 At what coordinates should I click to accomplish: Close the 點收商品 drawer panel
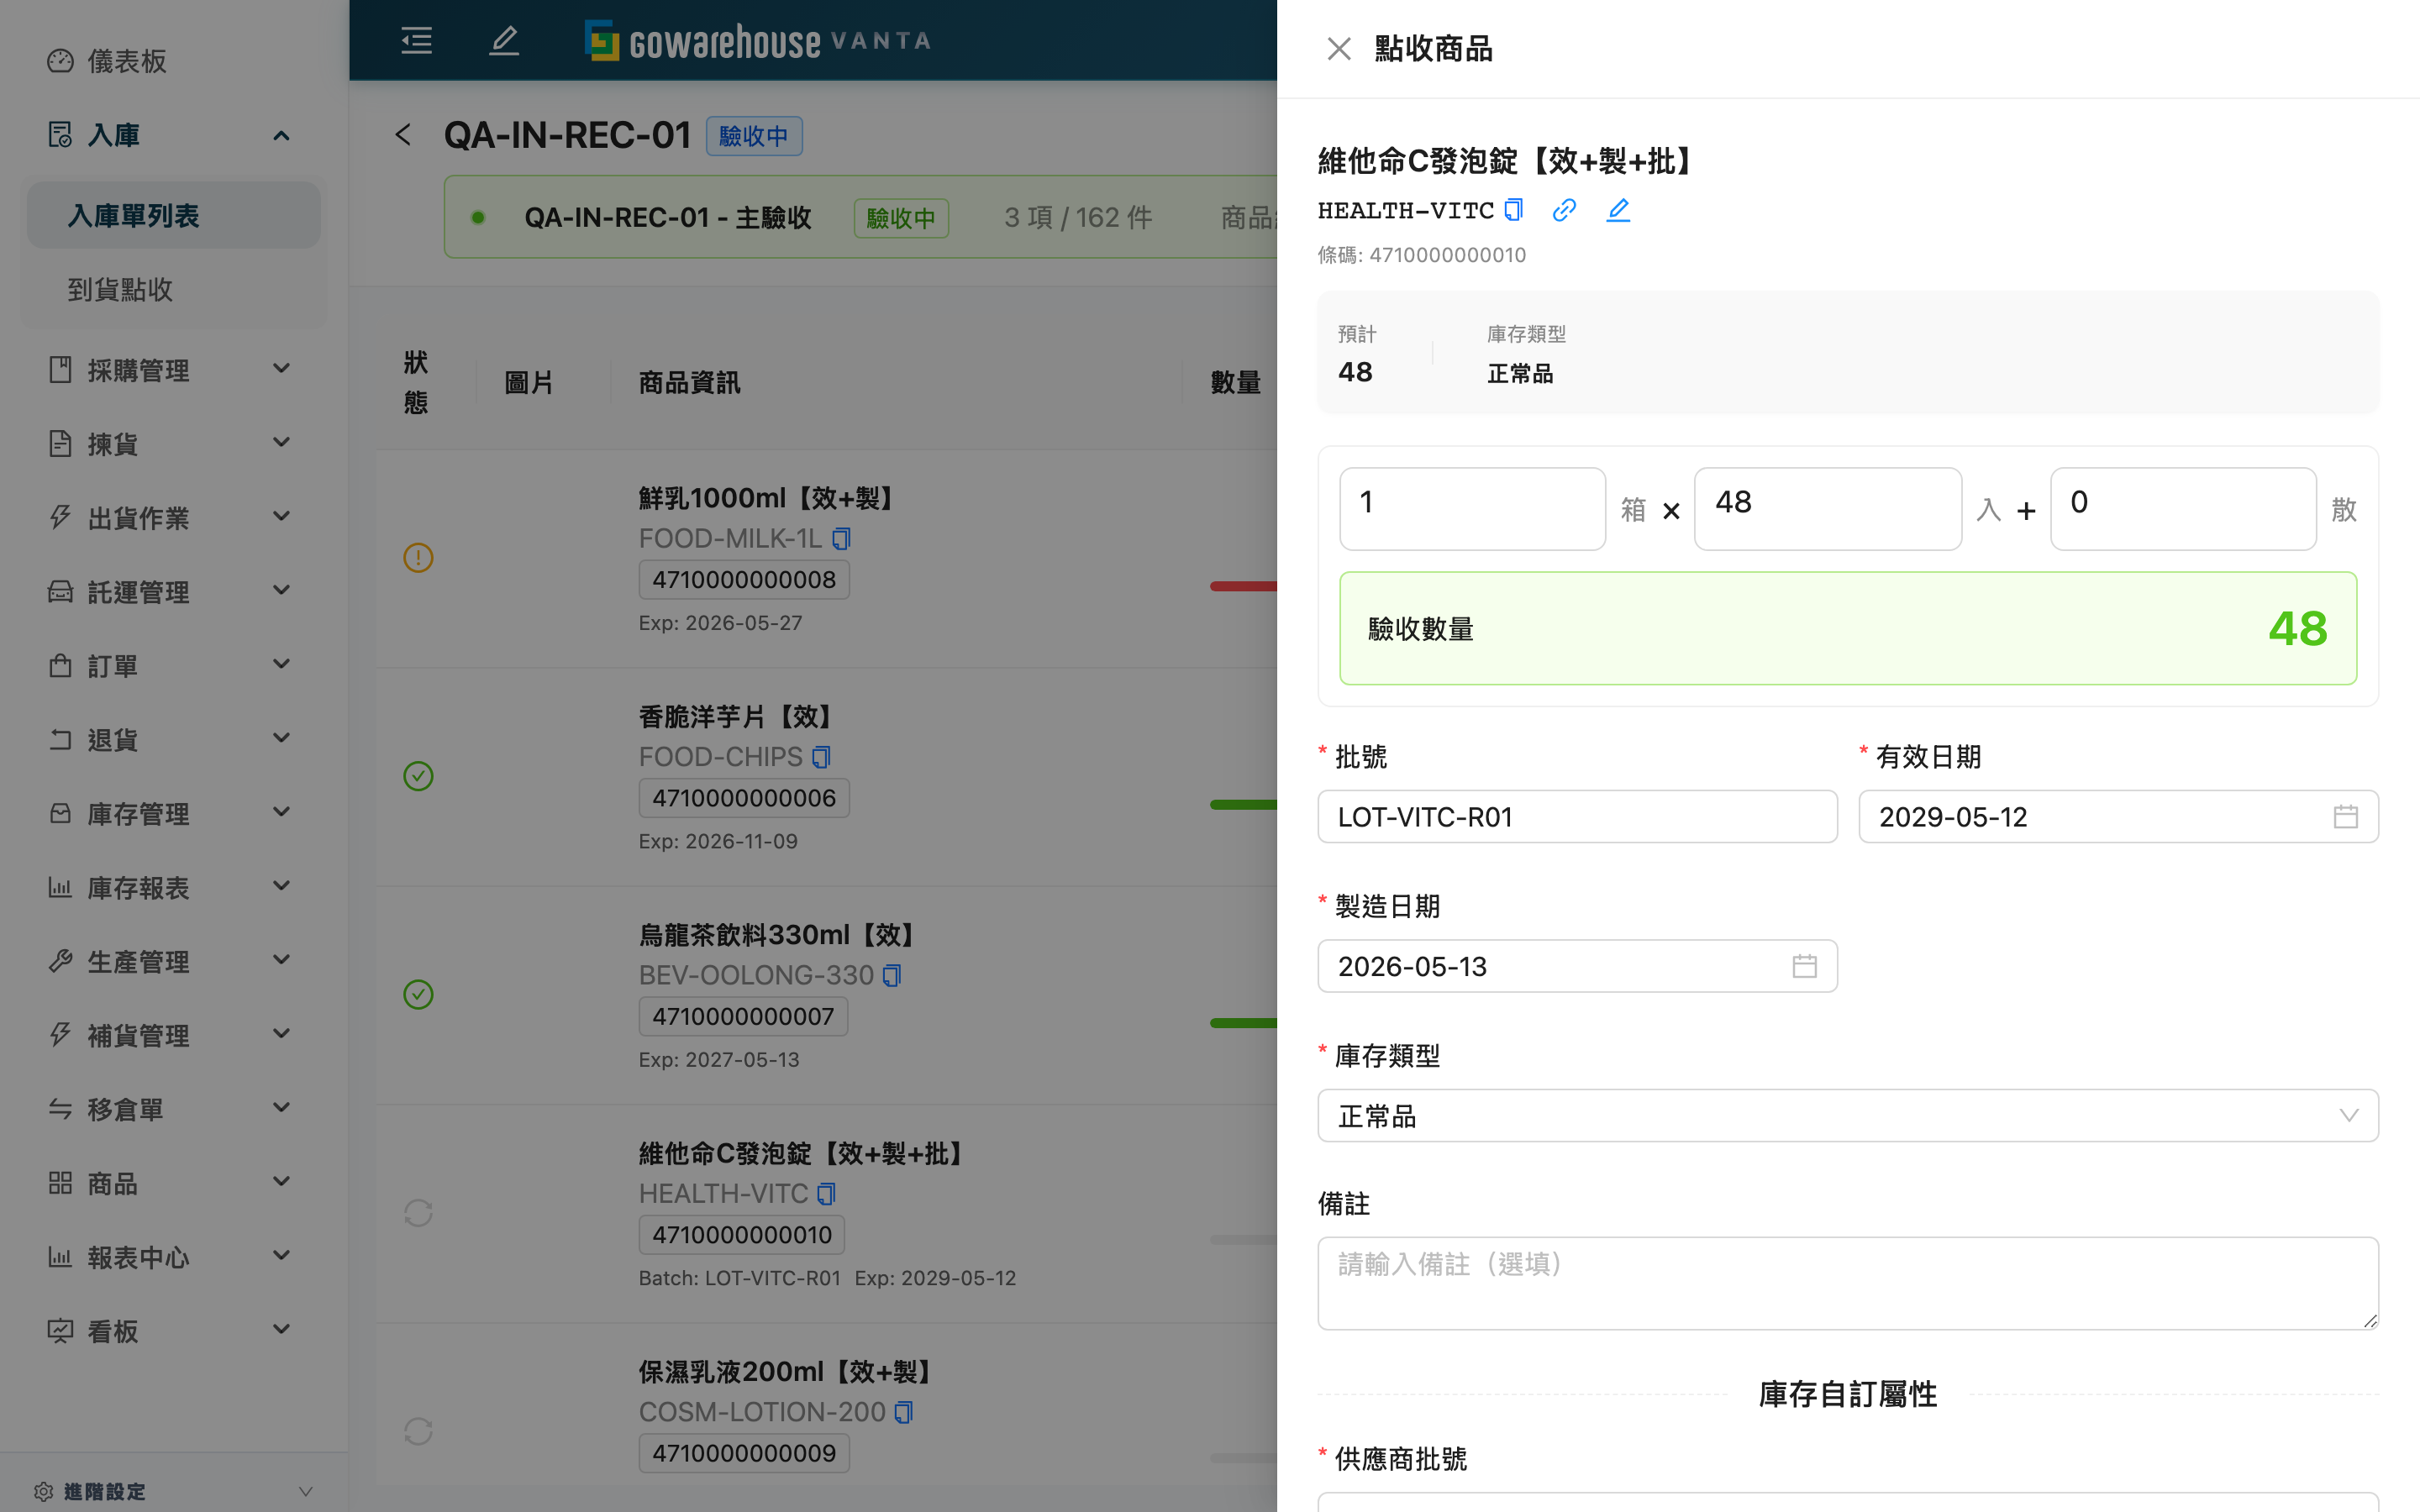coord(1338,48)
